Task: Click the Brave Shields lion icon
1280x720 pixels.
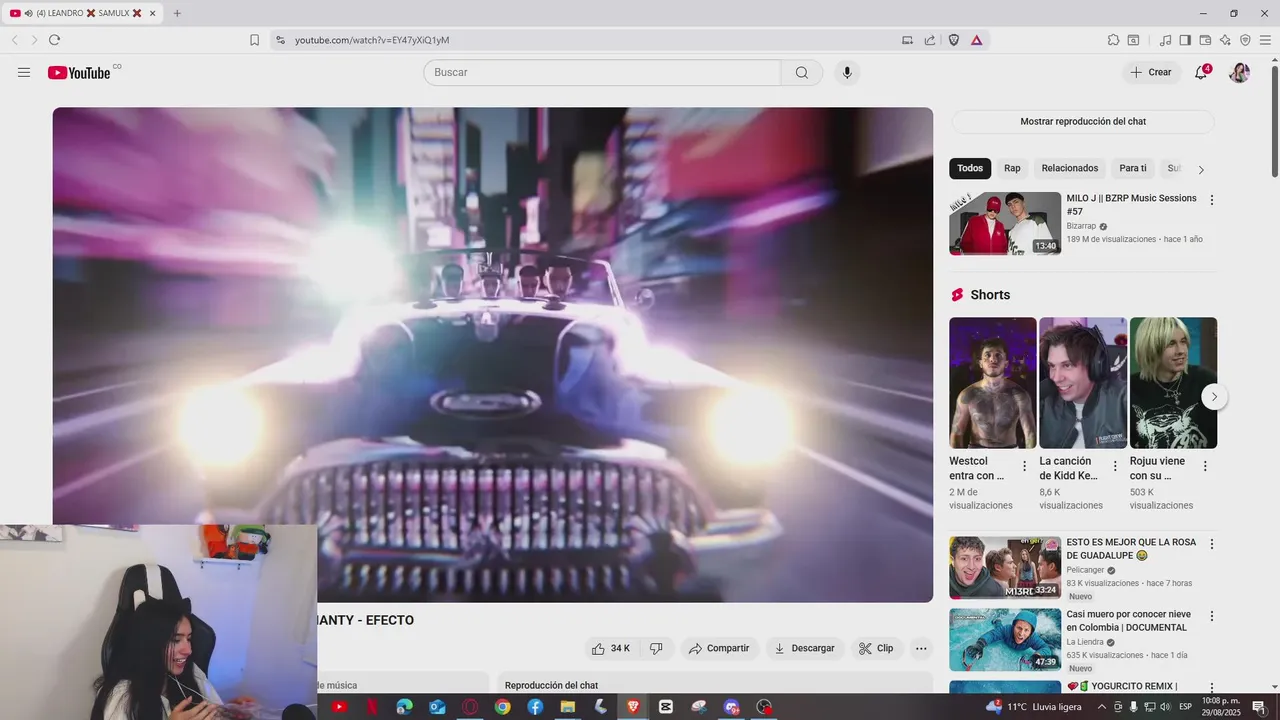Action: point(953,40)
